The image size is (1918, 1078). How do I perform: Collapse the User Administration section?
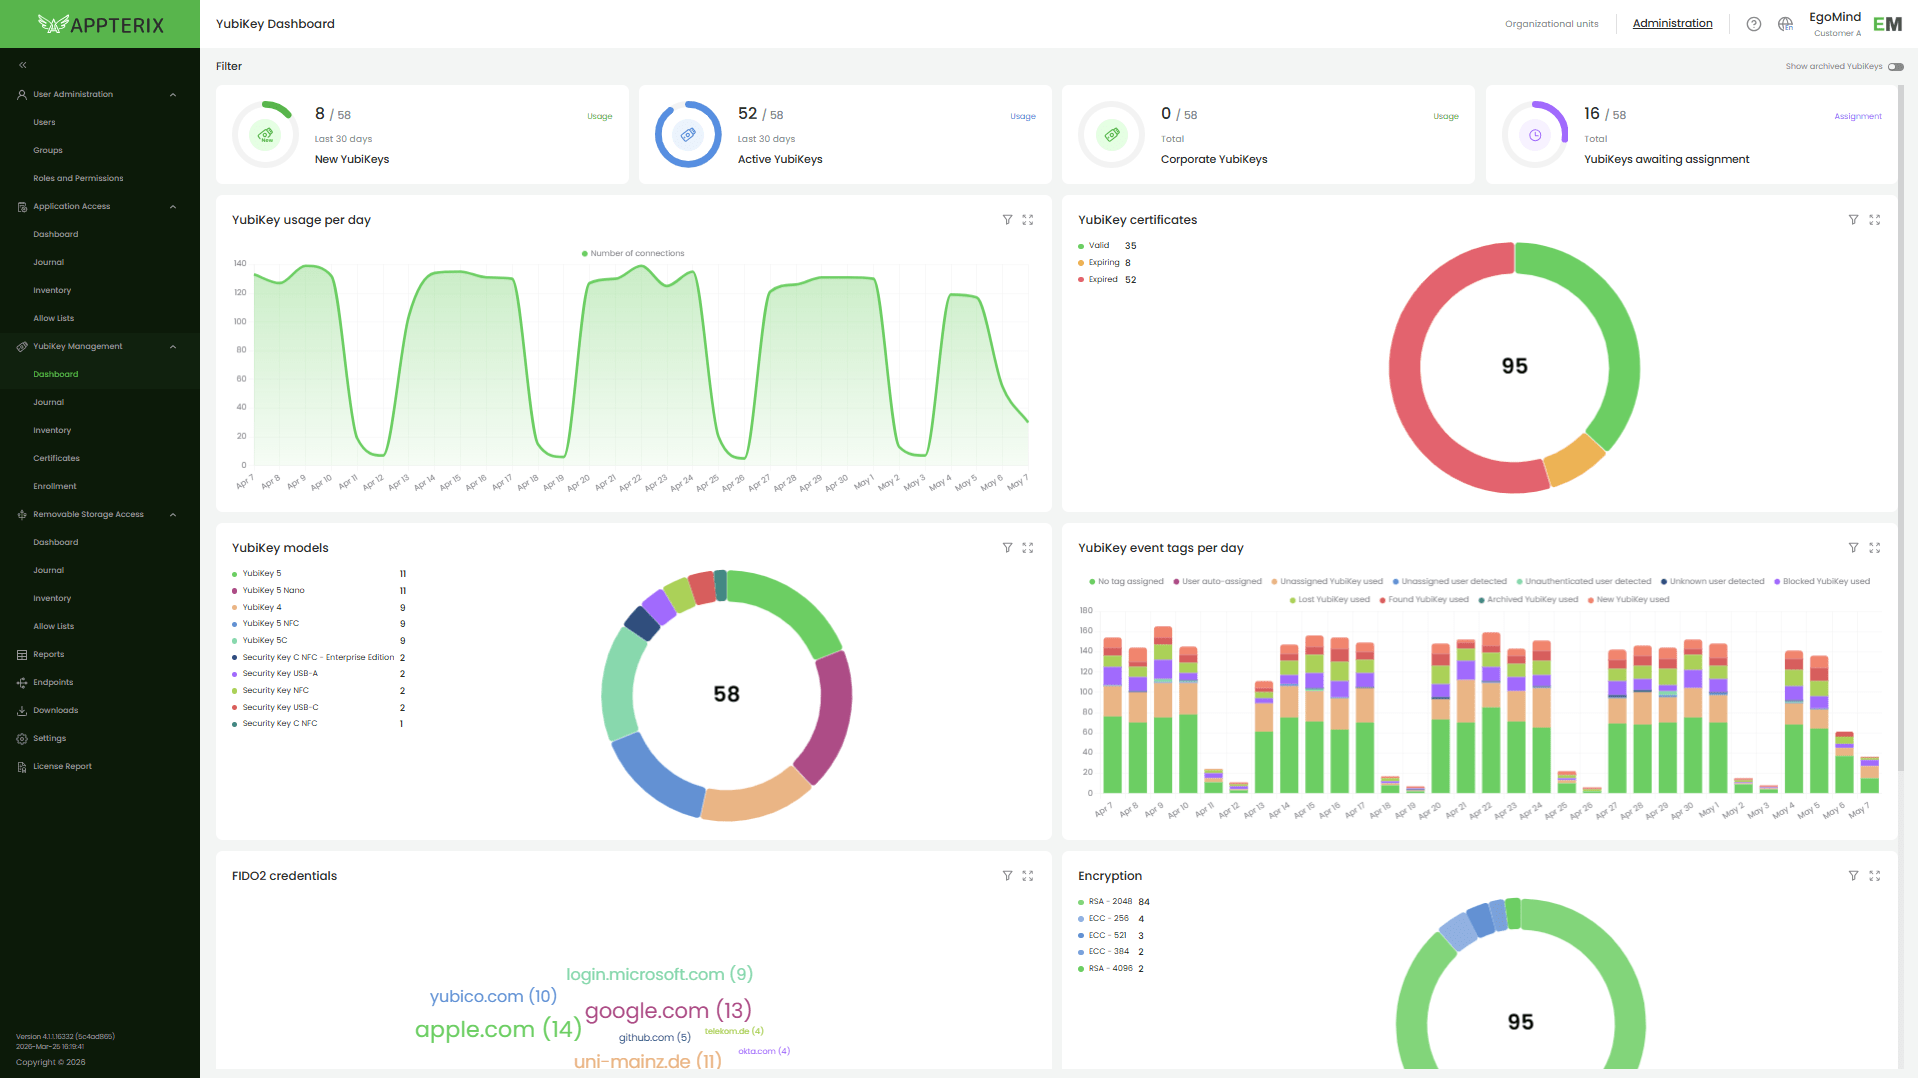pos(173,95)
